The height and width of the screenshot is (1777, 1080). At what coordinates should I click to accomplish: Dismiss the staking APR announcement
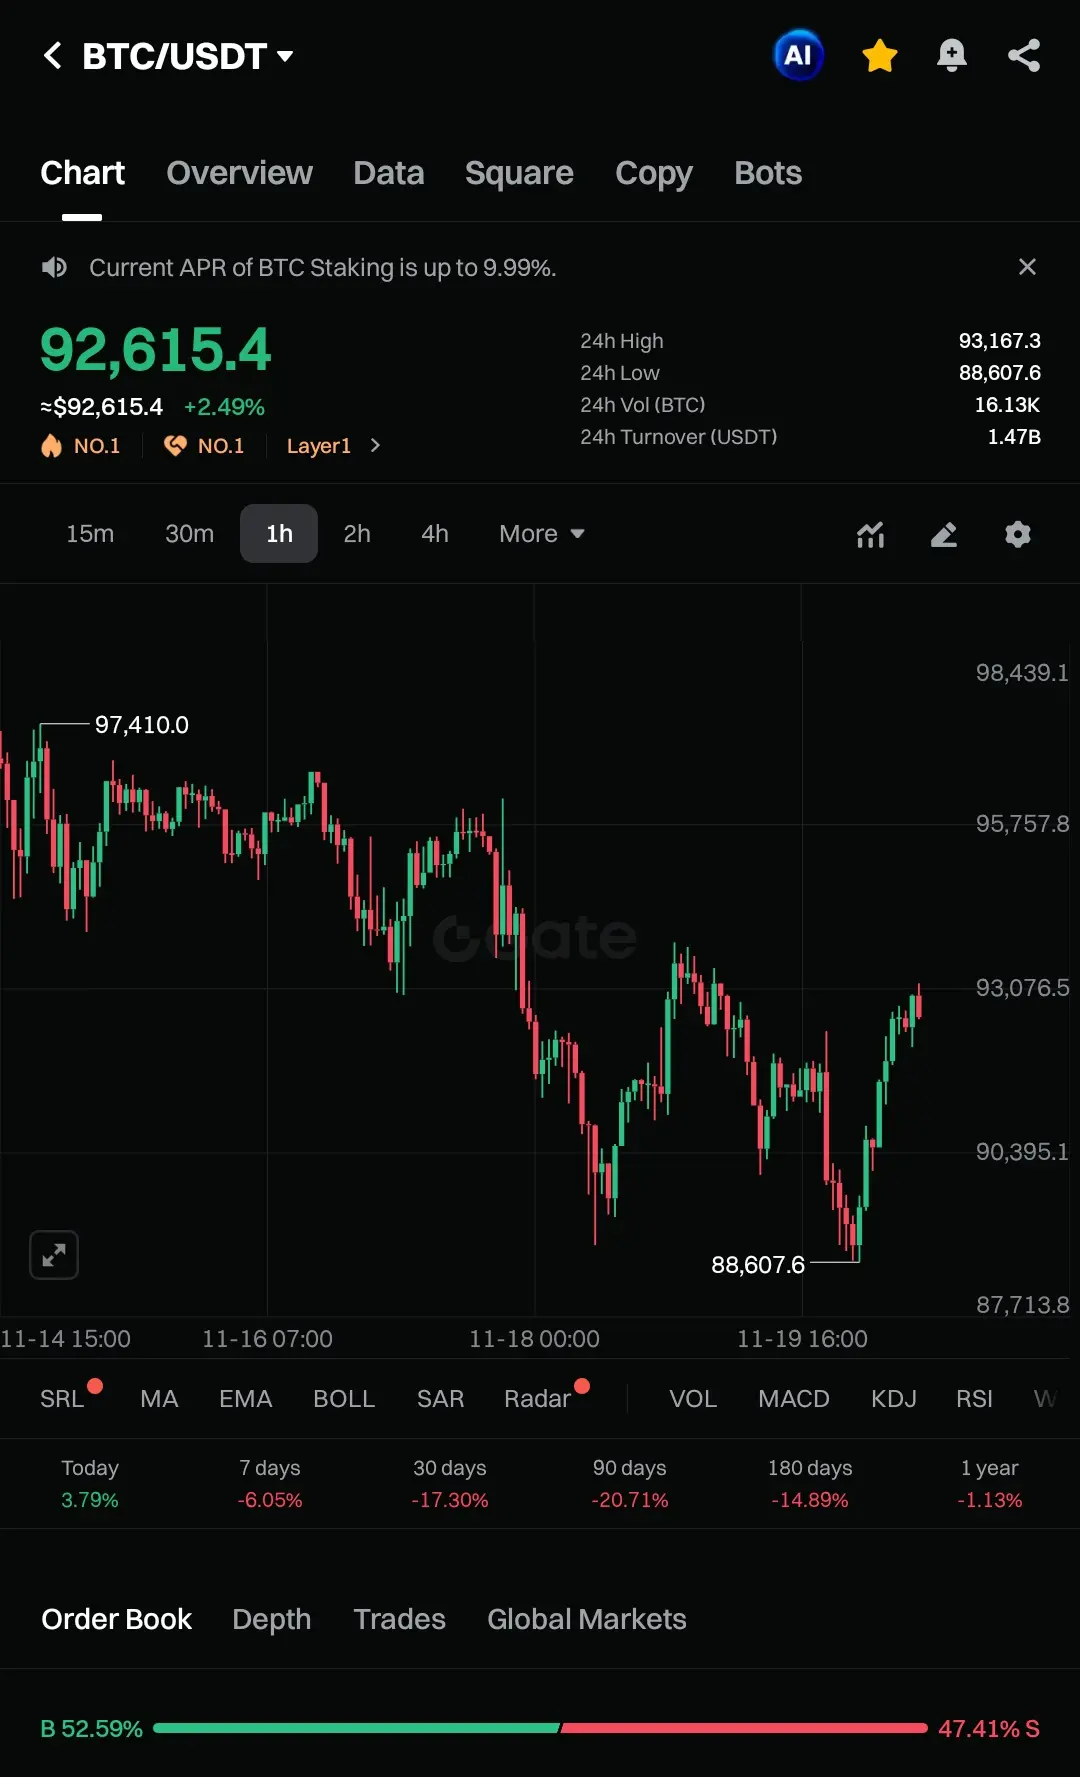tap(1027, 267)
